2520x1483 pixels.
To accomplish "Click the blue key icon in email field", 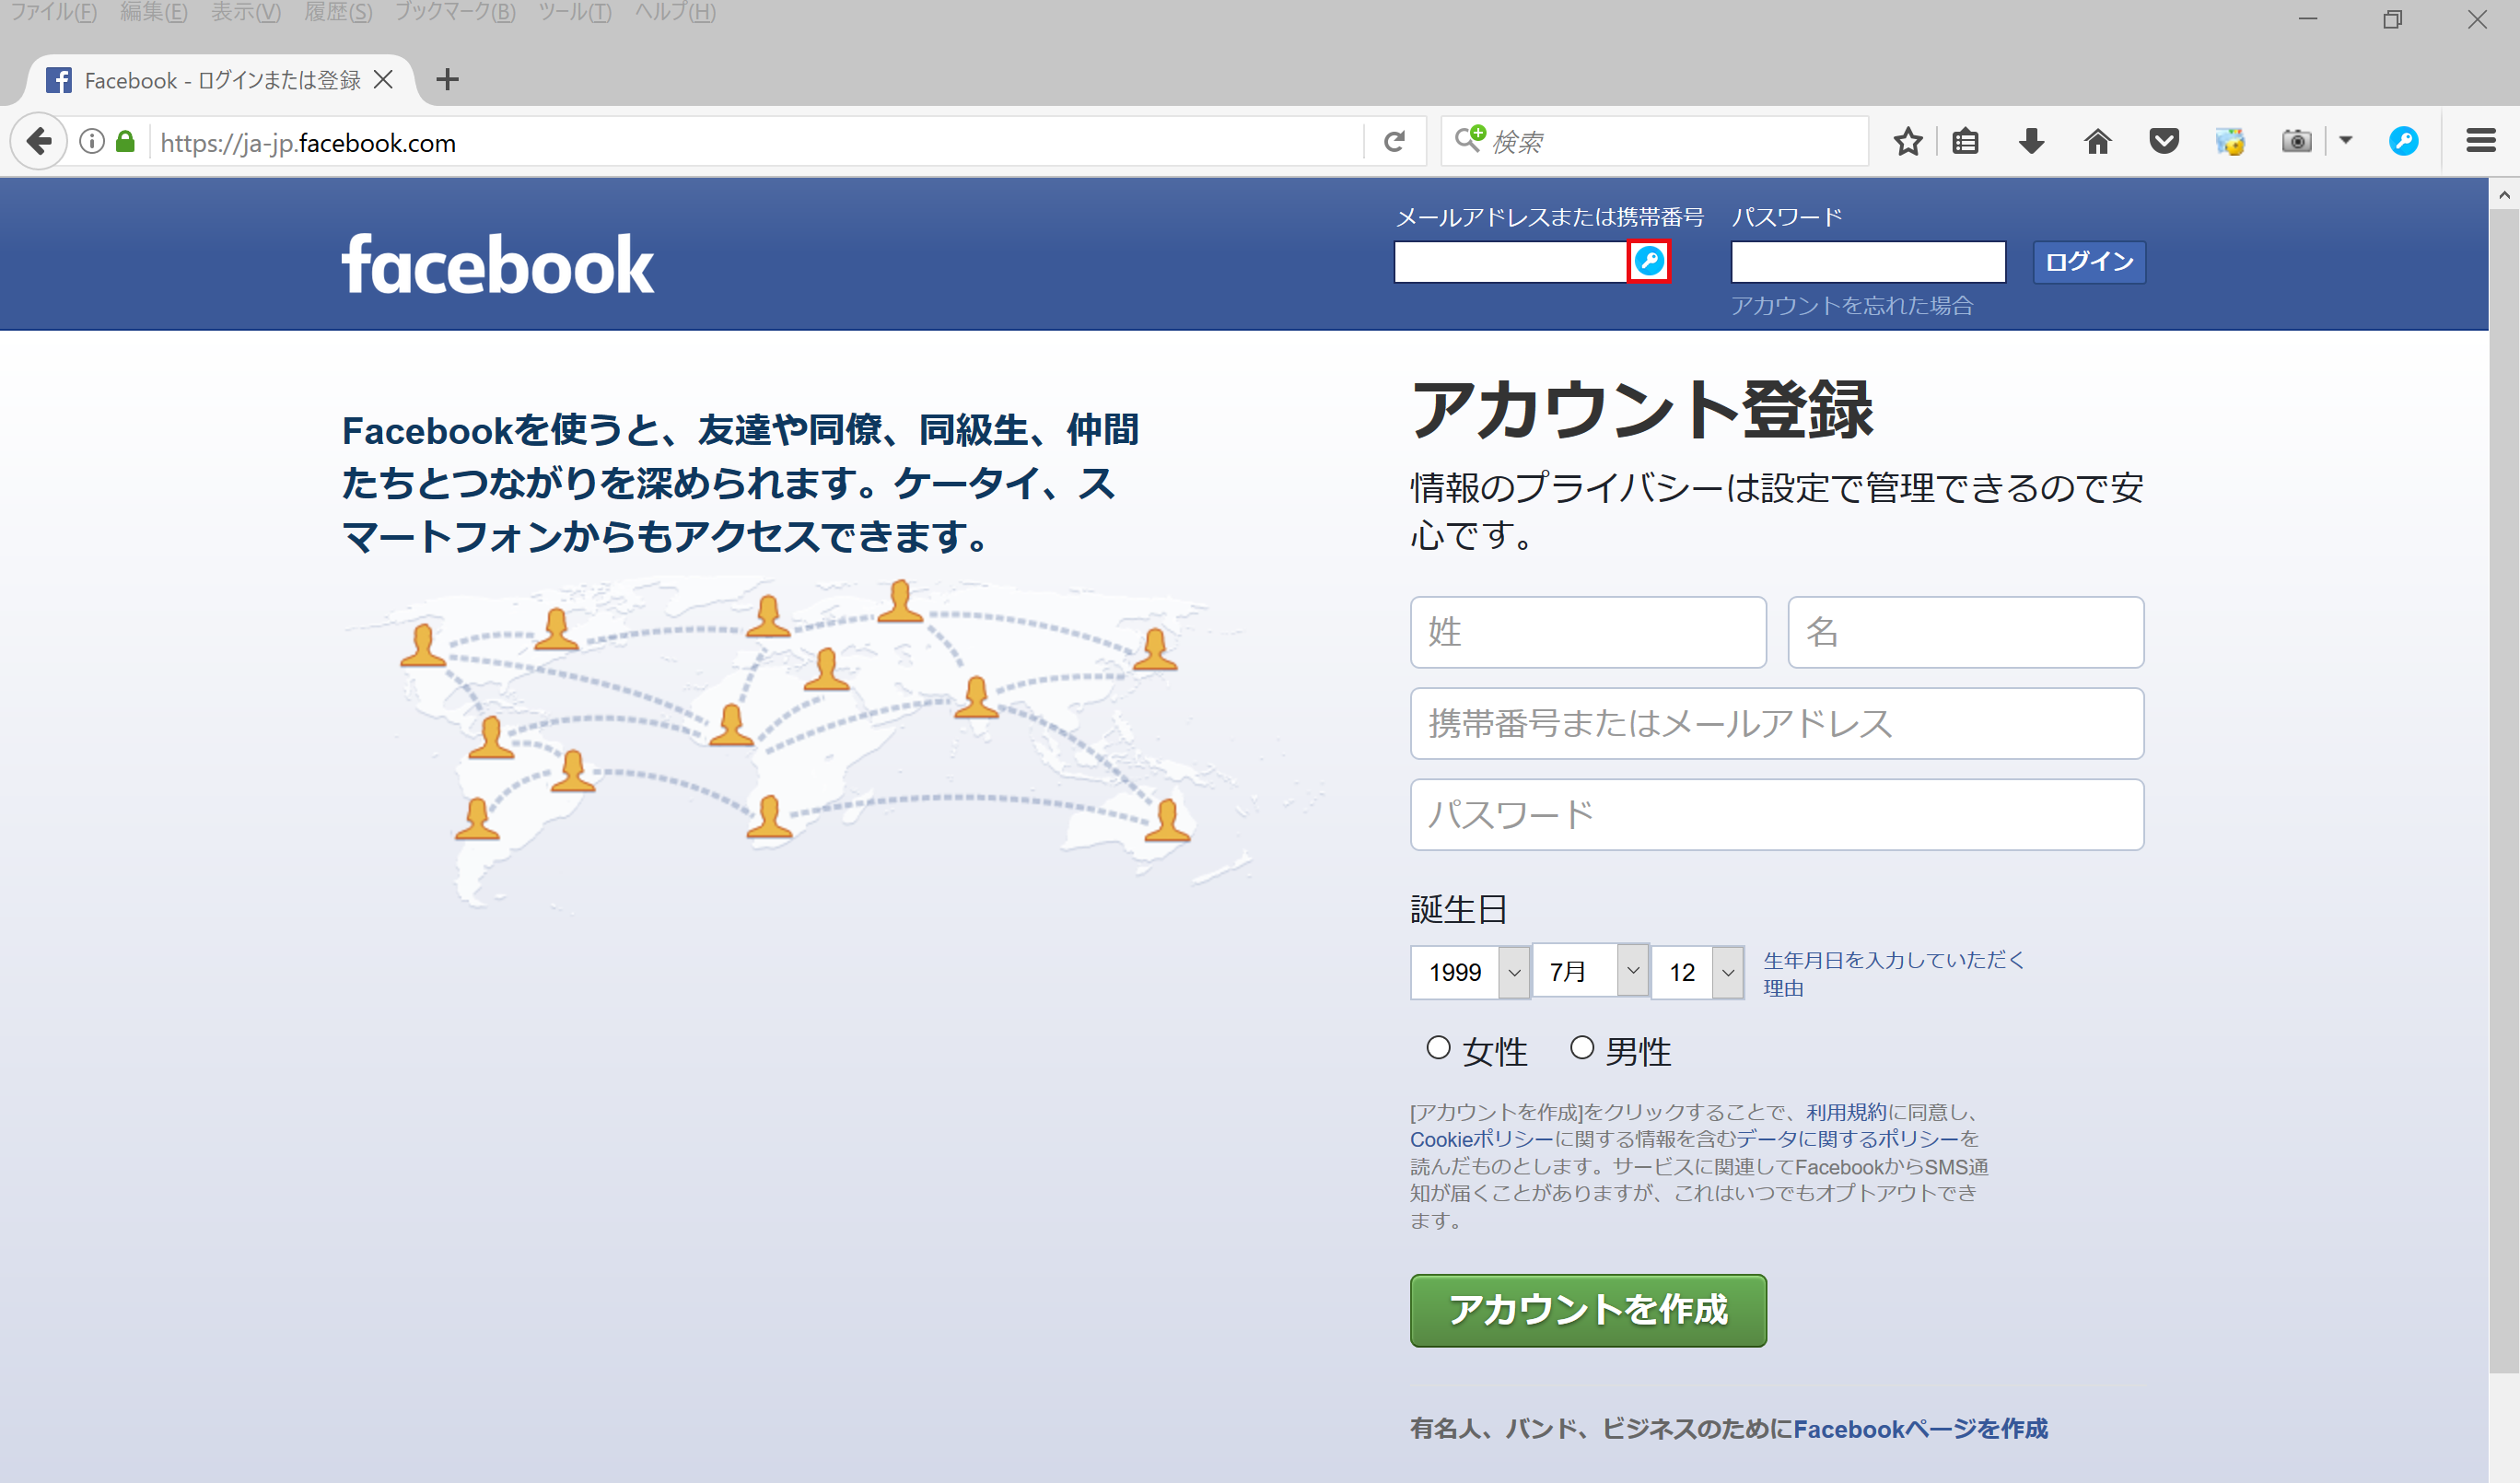I will [1649, 262].
